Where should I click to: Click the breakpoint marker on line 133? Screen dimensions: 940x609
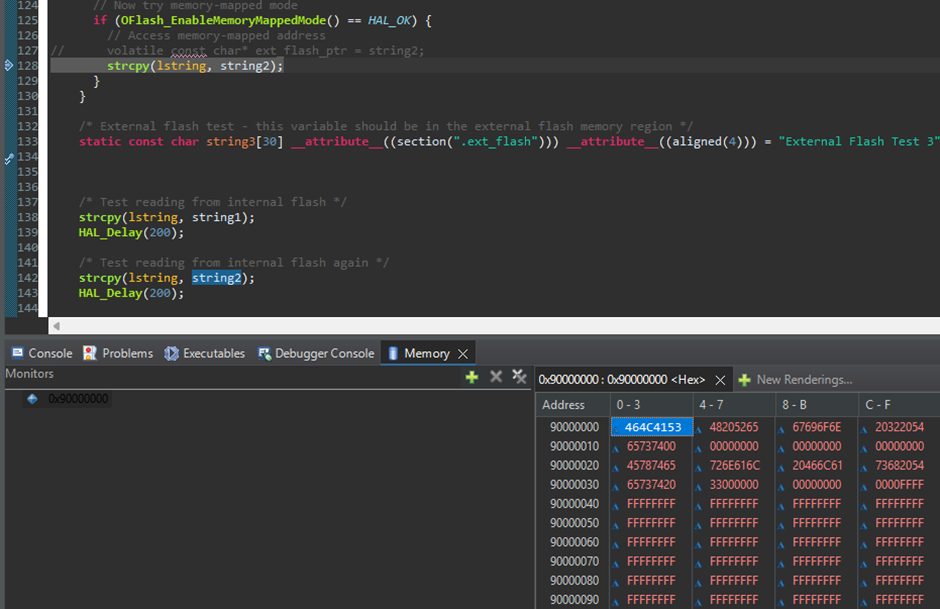click(9, 158)
